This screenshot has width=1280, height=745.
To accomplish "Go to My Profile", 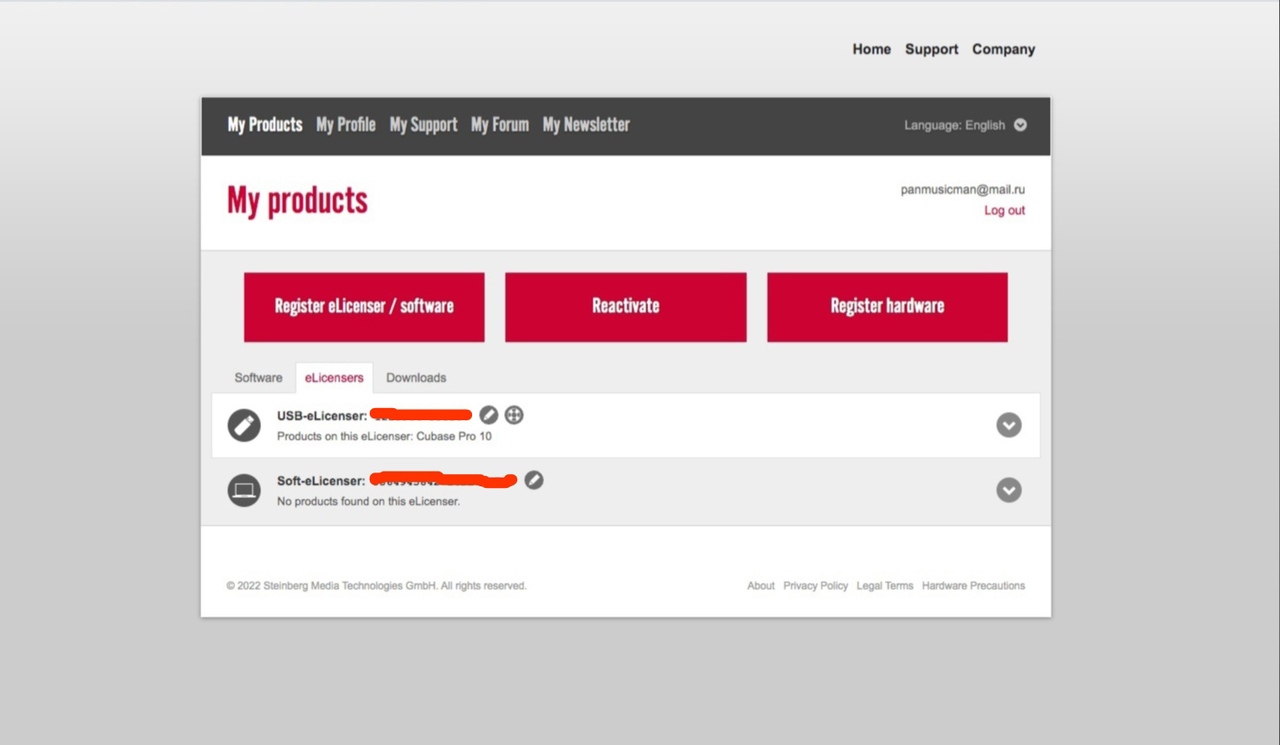I will click(346, 125).
